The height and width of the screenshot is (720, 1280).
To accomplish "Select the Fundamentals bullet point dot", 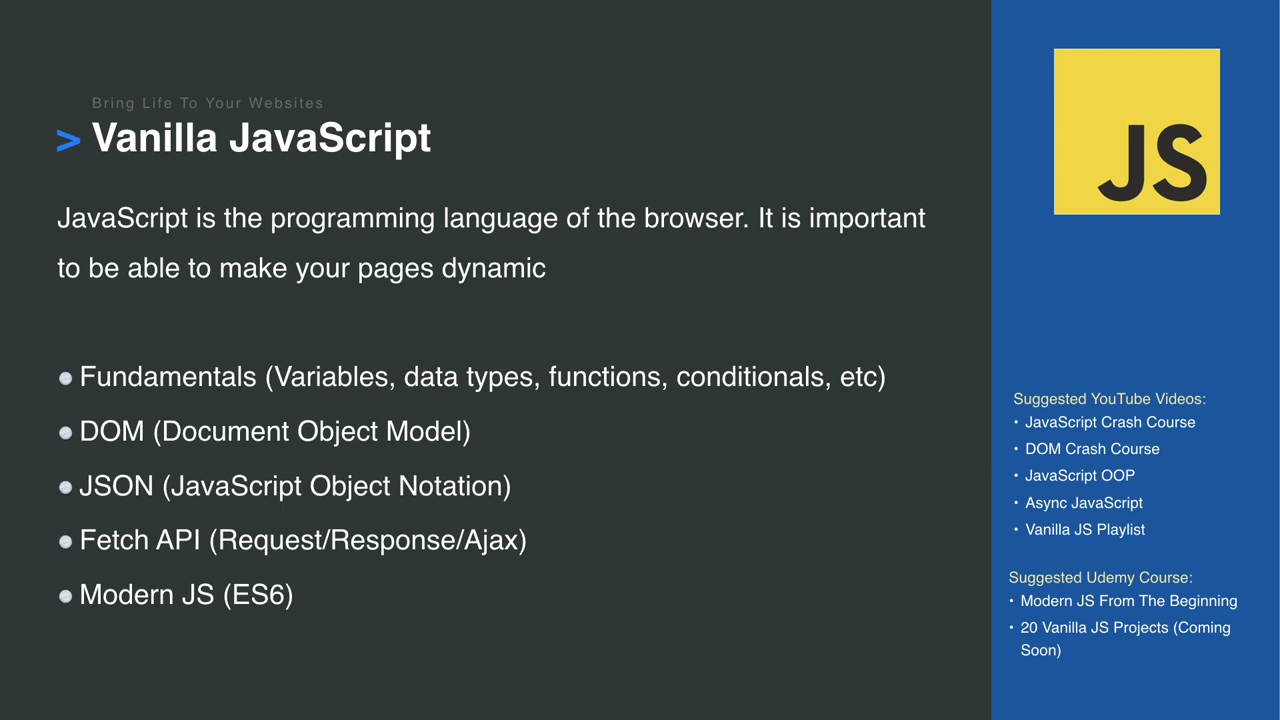I will pyautogui.click(x=66, y=378).
